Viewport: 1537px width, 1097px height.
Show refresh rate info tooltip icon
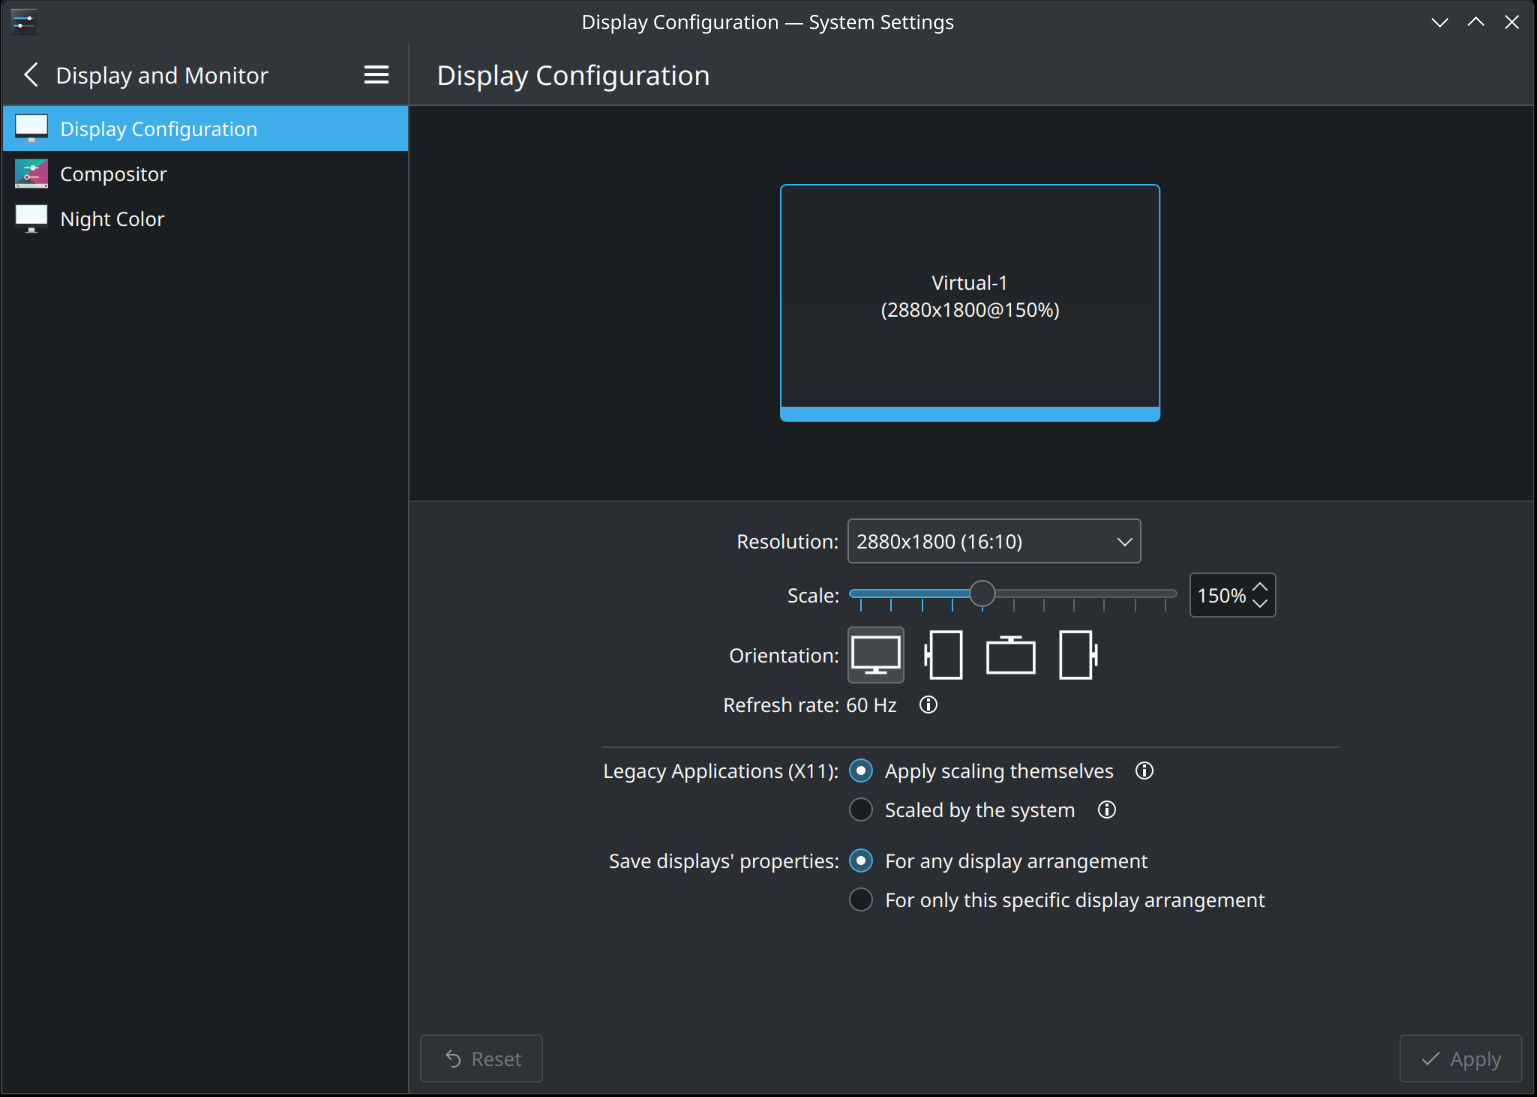tap(928, 705)
